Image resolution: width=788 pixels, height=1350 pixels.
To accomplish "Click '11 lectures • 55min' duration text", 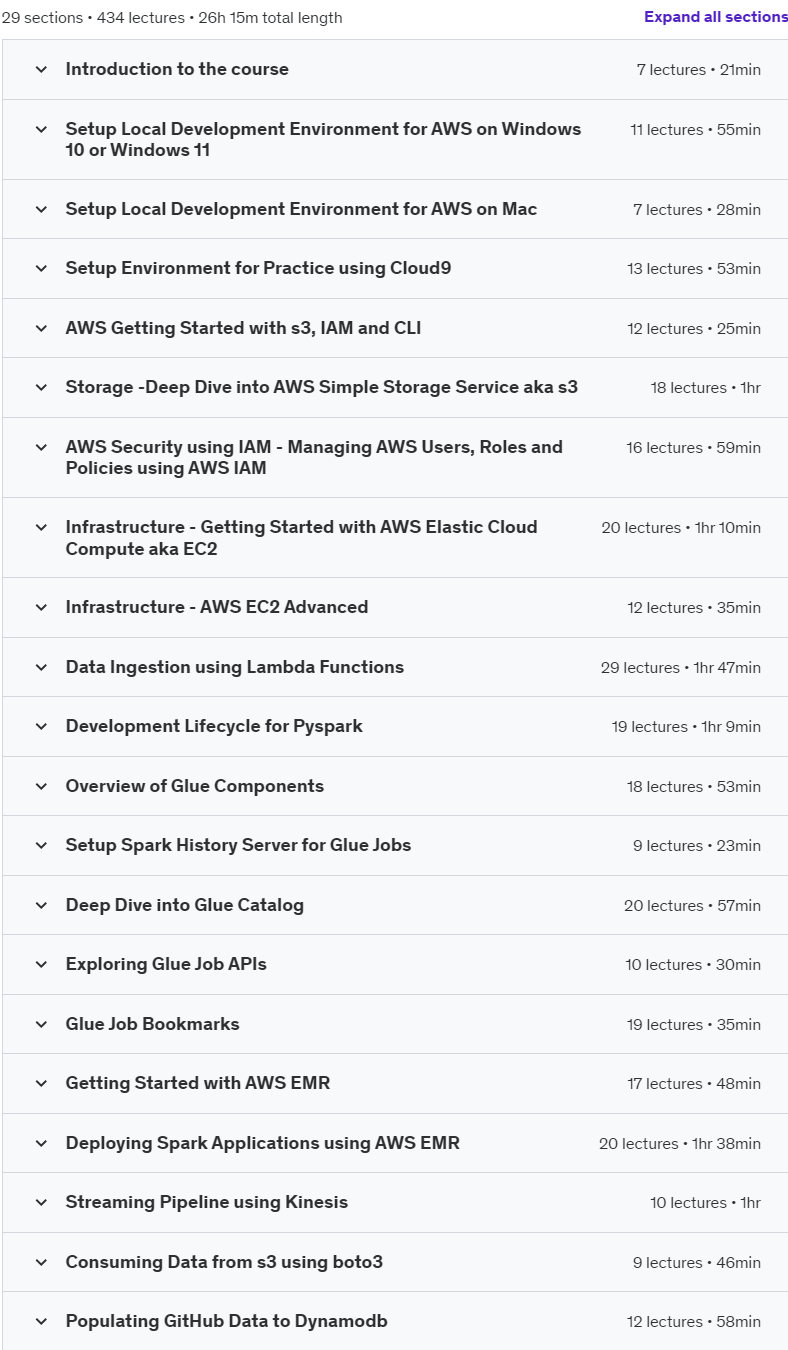I will pyautogui.click(x=696, y=130).
